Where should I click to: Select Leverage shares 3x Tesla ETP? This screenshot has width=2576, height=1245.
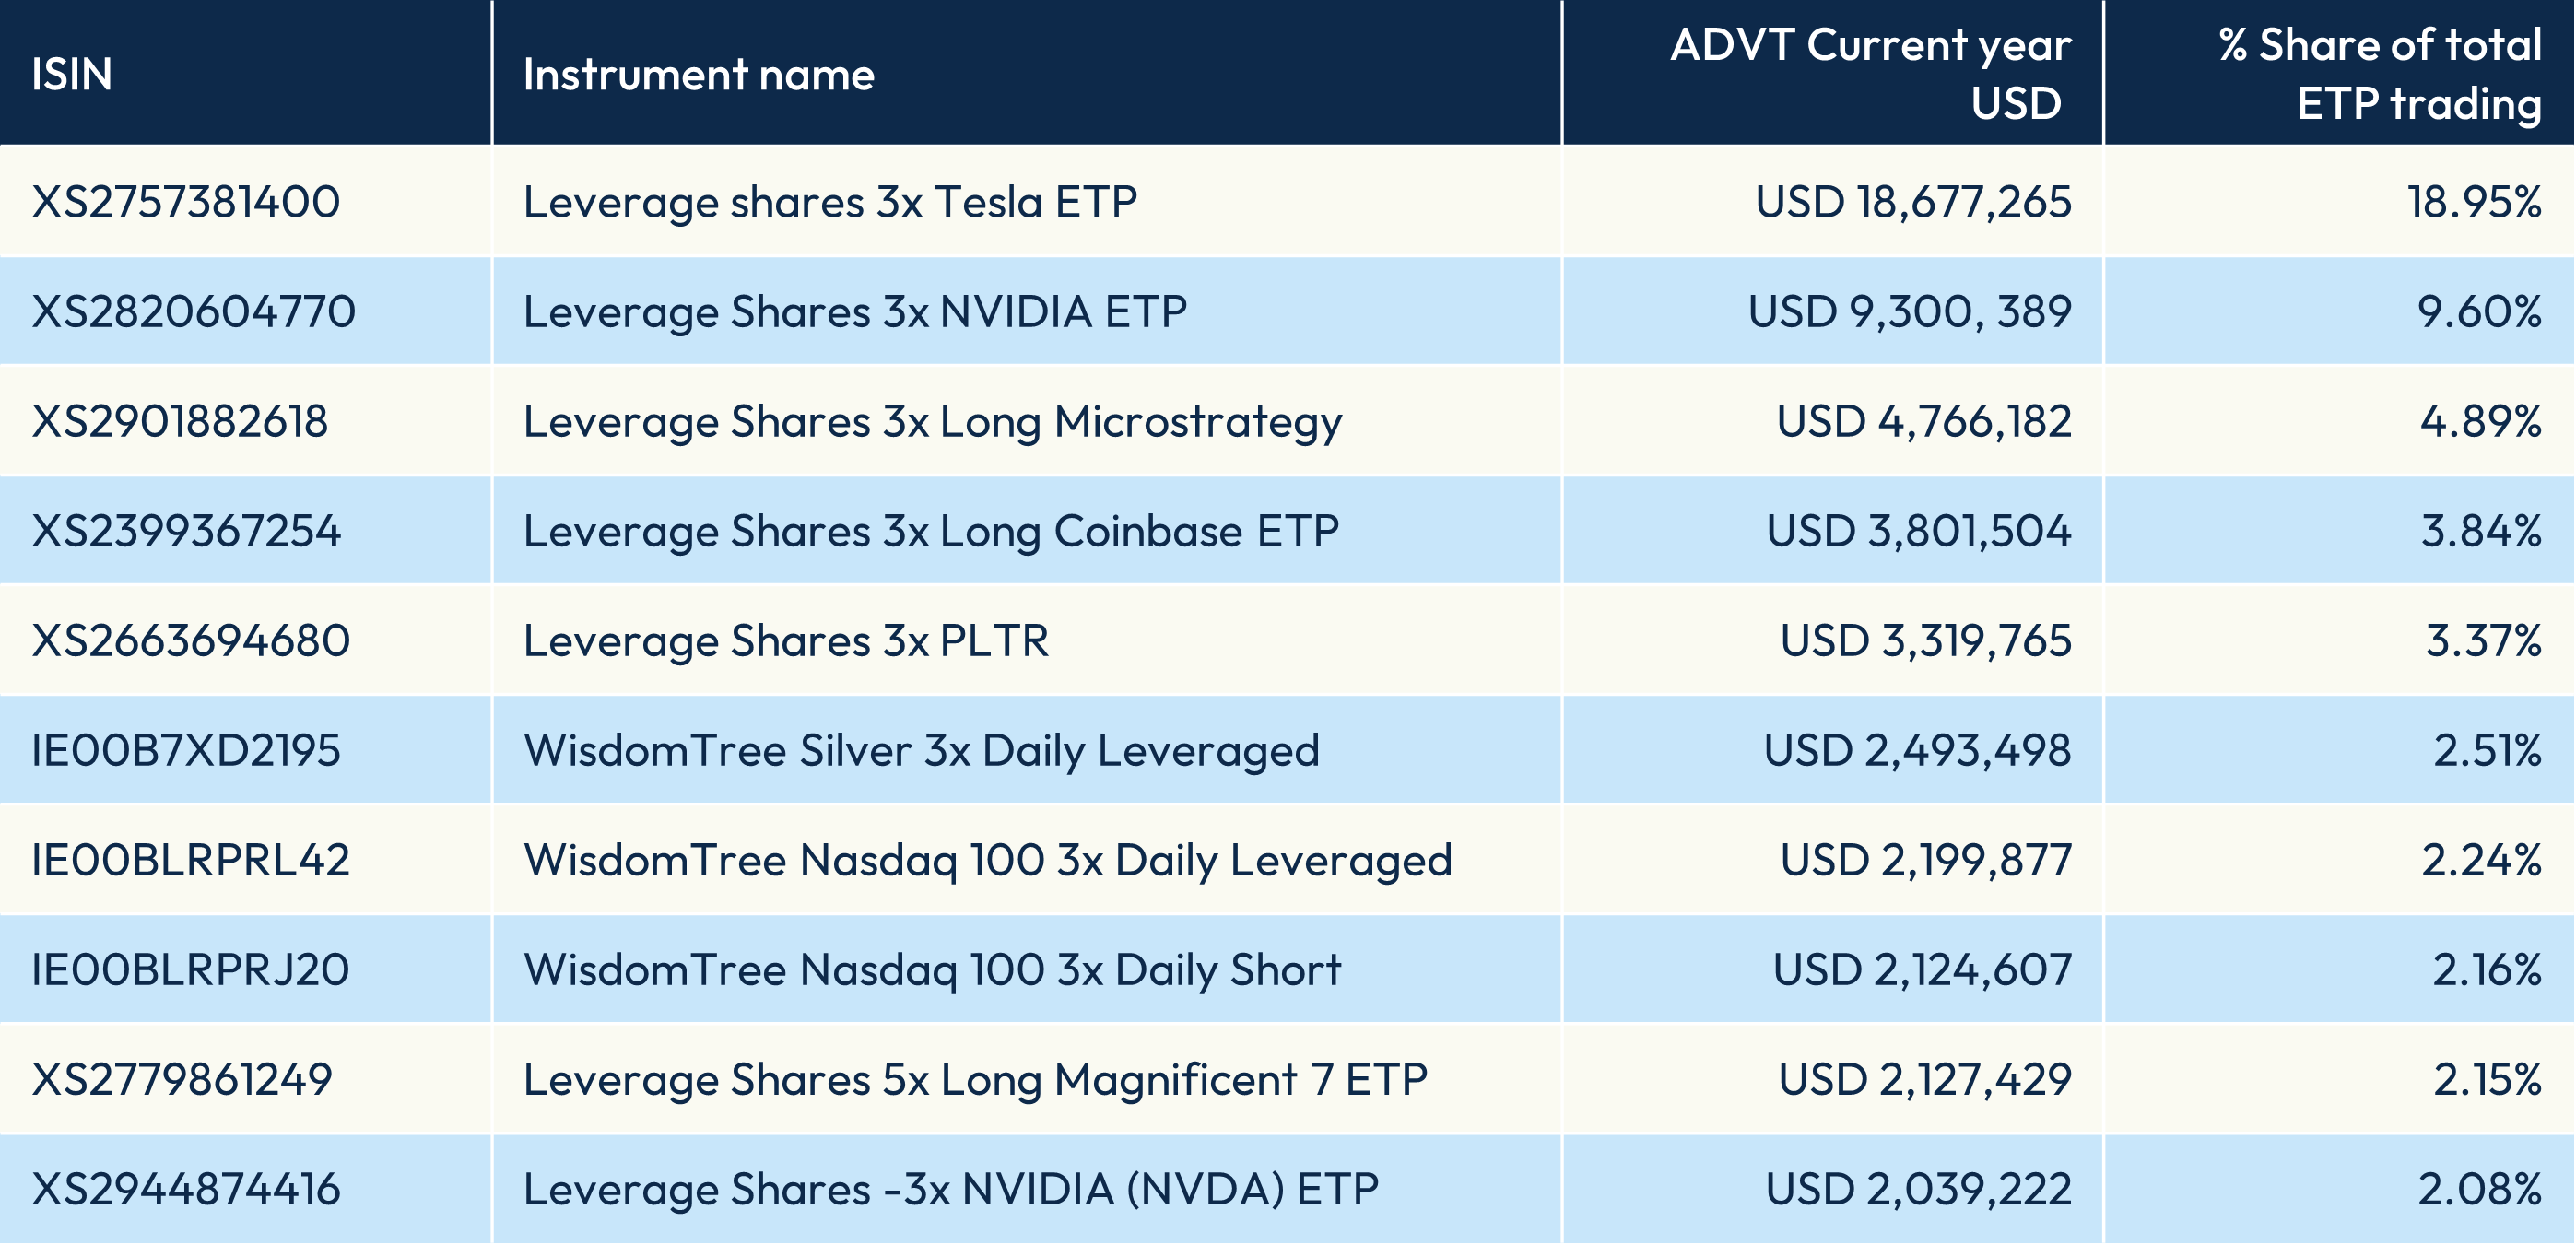click(x=830, y=202)
